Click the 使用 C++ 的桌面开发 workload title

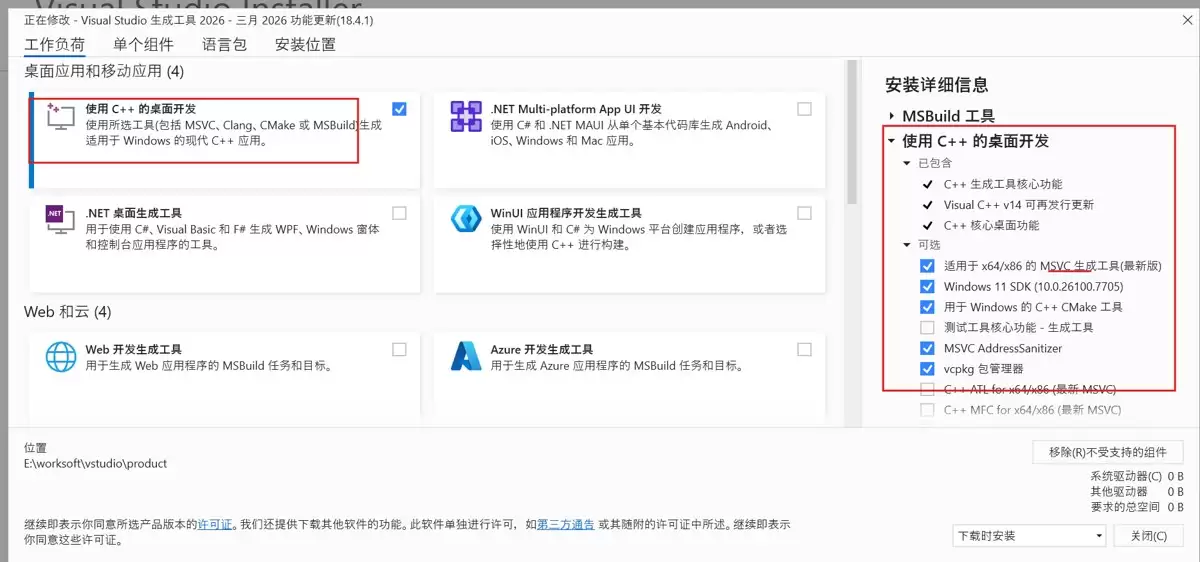point(141,109)
